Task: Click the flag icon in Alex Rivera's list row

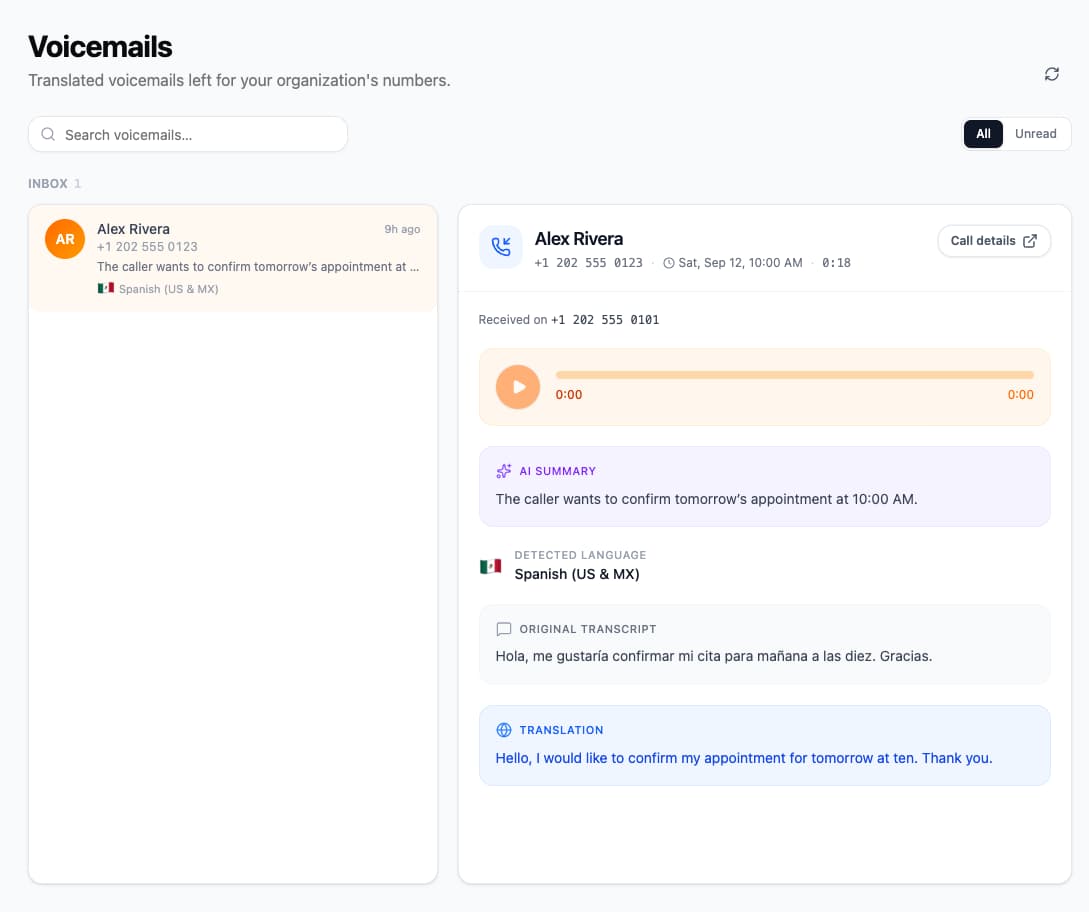Action: [106, 288]
